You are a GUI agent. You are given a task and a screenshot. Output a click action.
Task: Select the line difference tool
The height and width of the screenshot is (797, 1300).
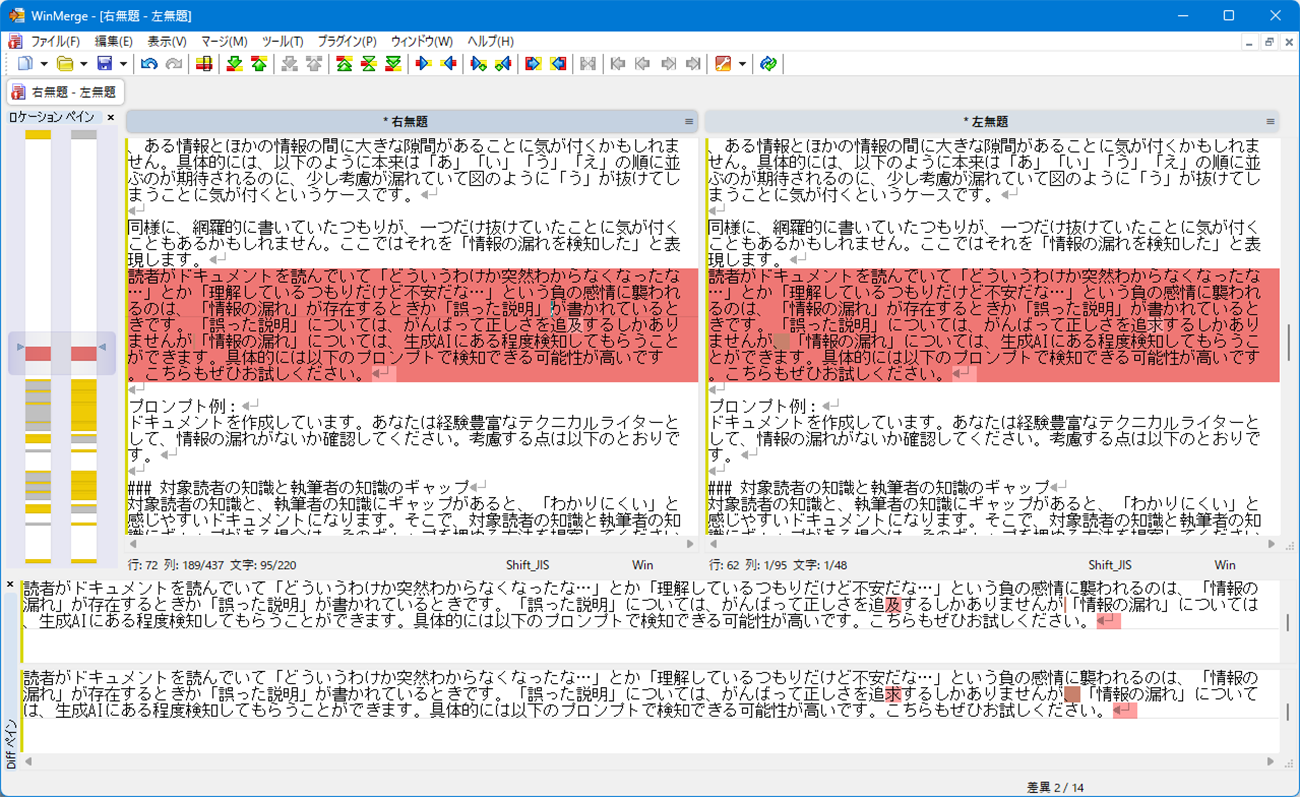[204, 64]
